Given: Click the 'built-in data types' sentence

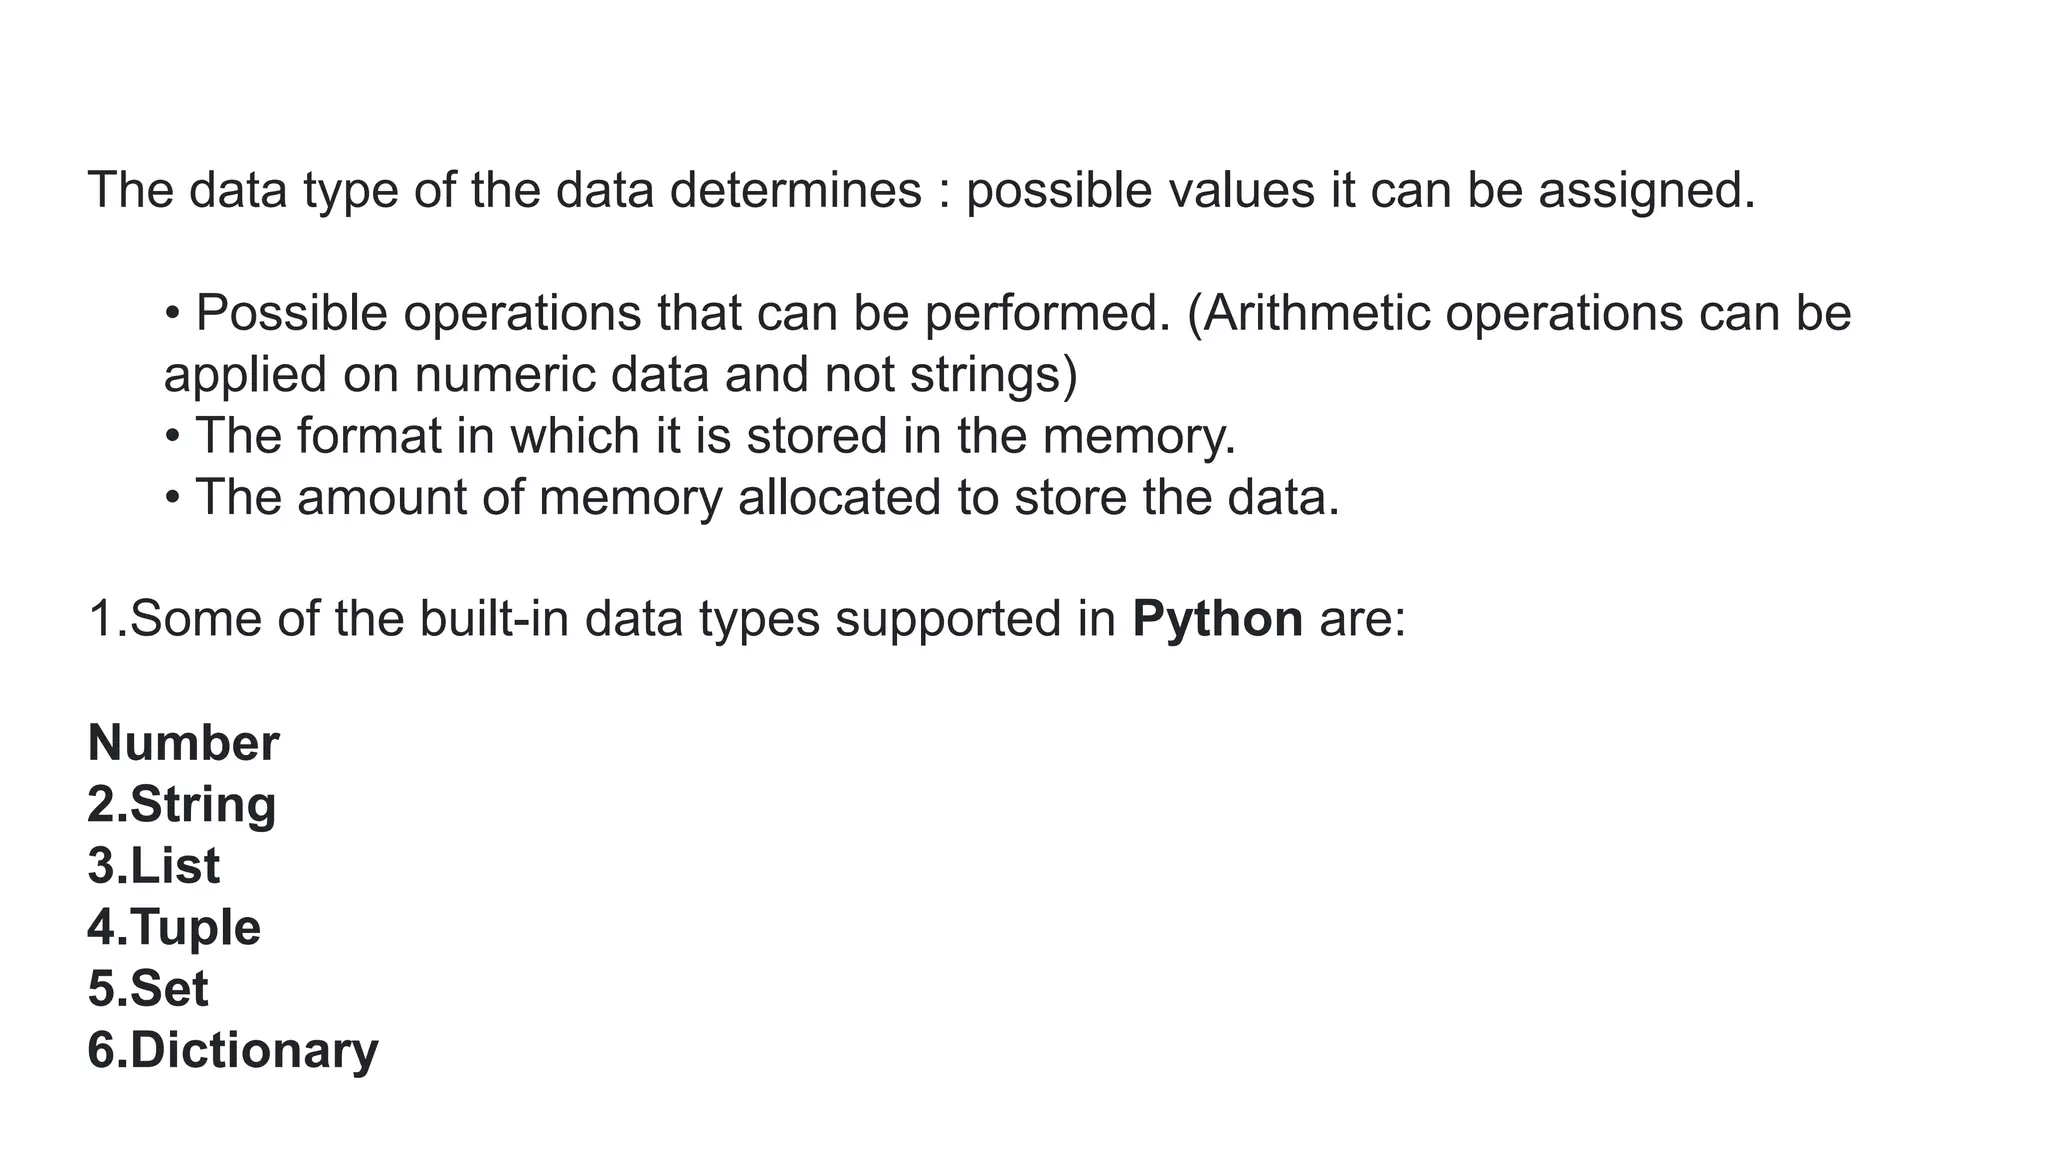Looking at the screenshot, I should pos(747,620).
